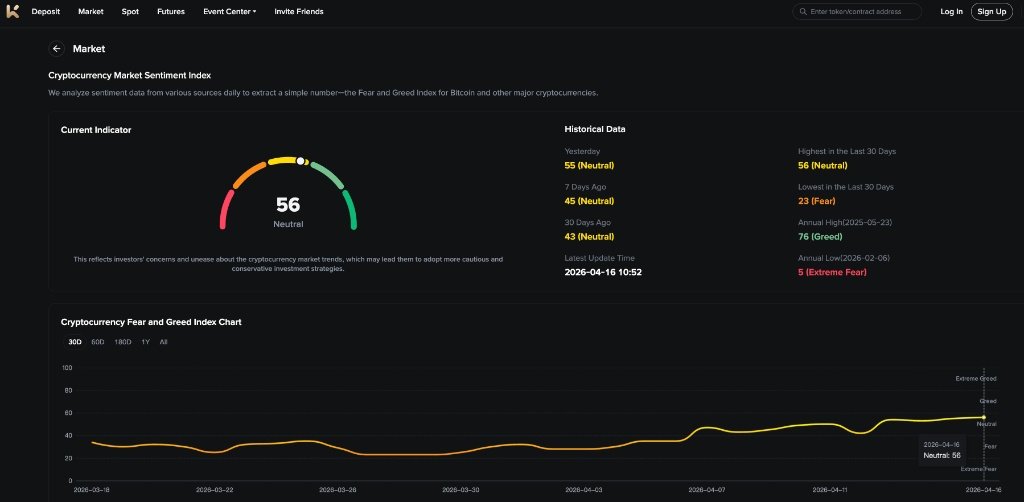Go to the Spot trading page

tap(130, 12)
